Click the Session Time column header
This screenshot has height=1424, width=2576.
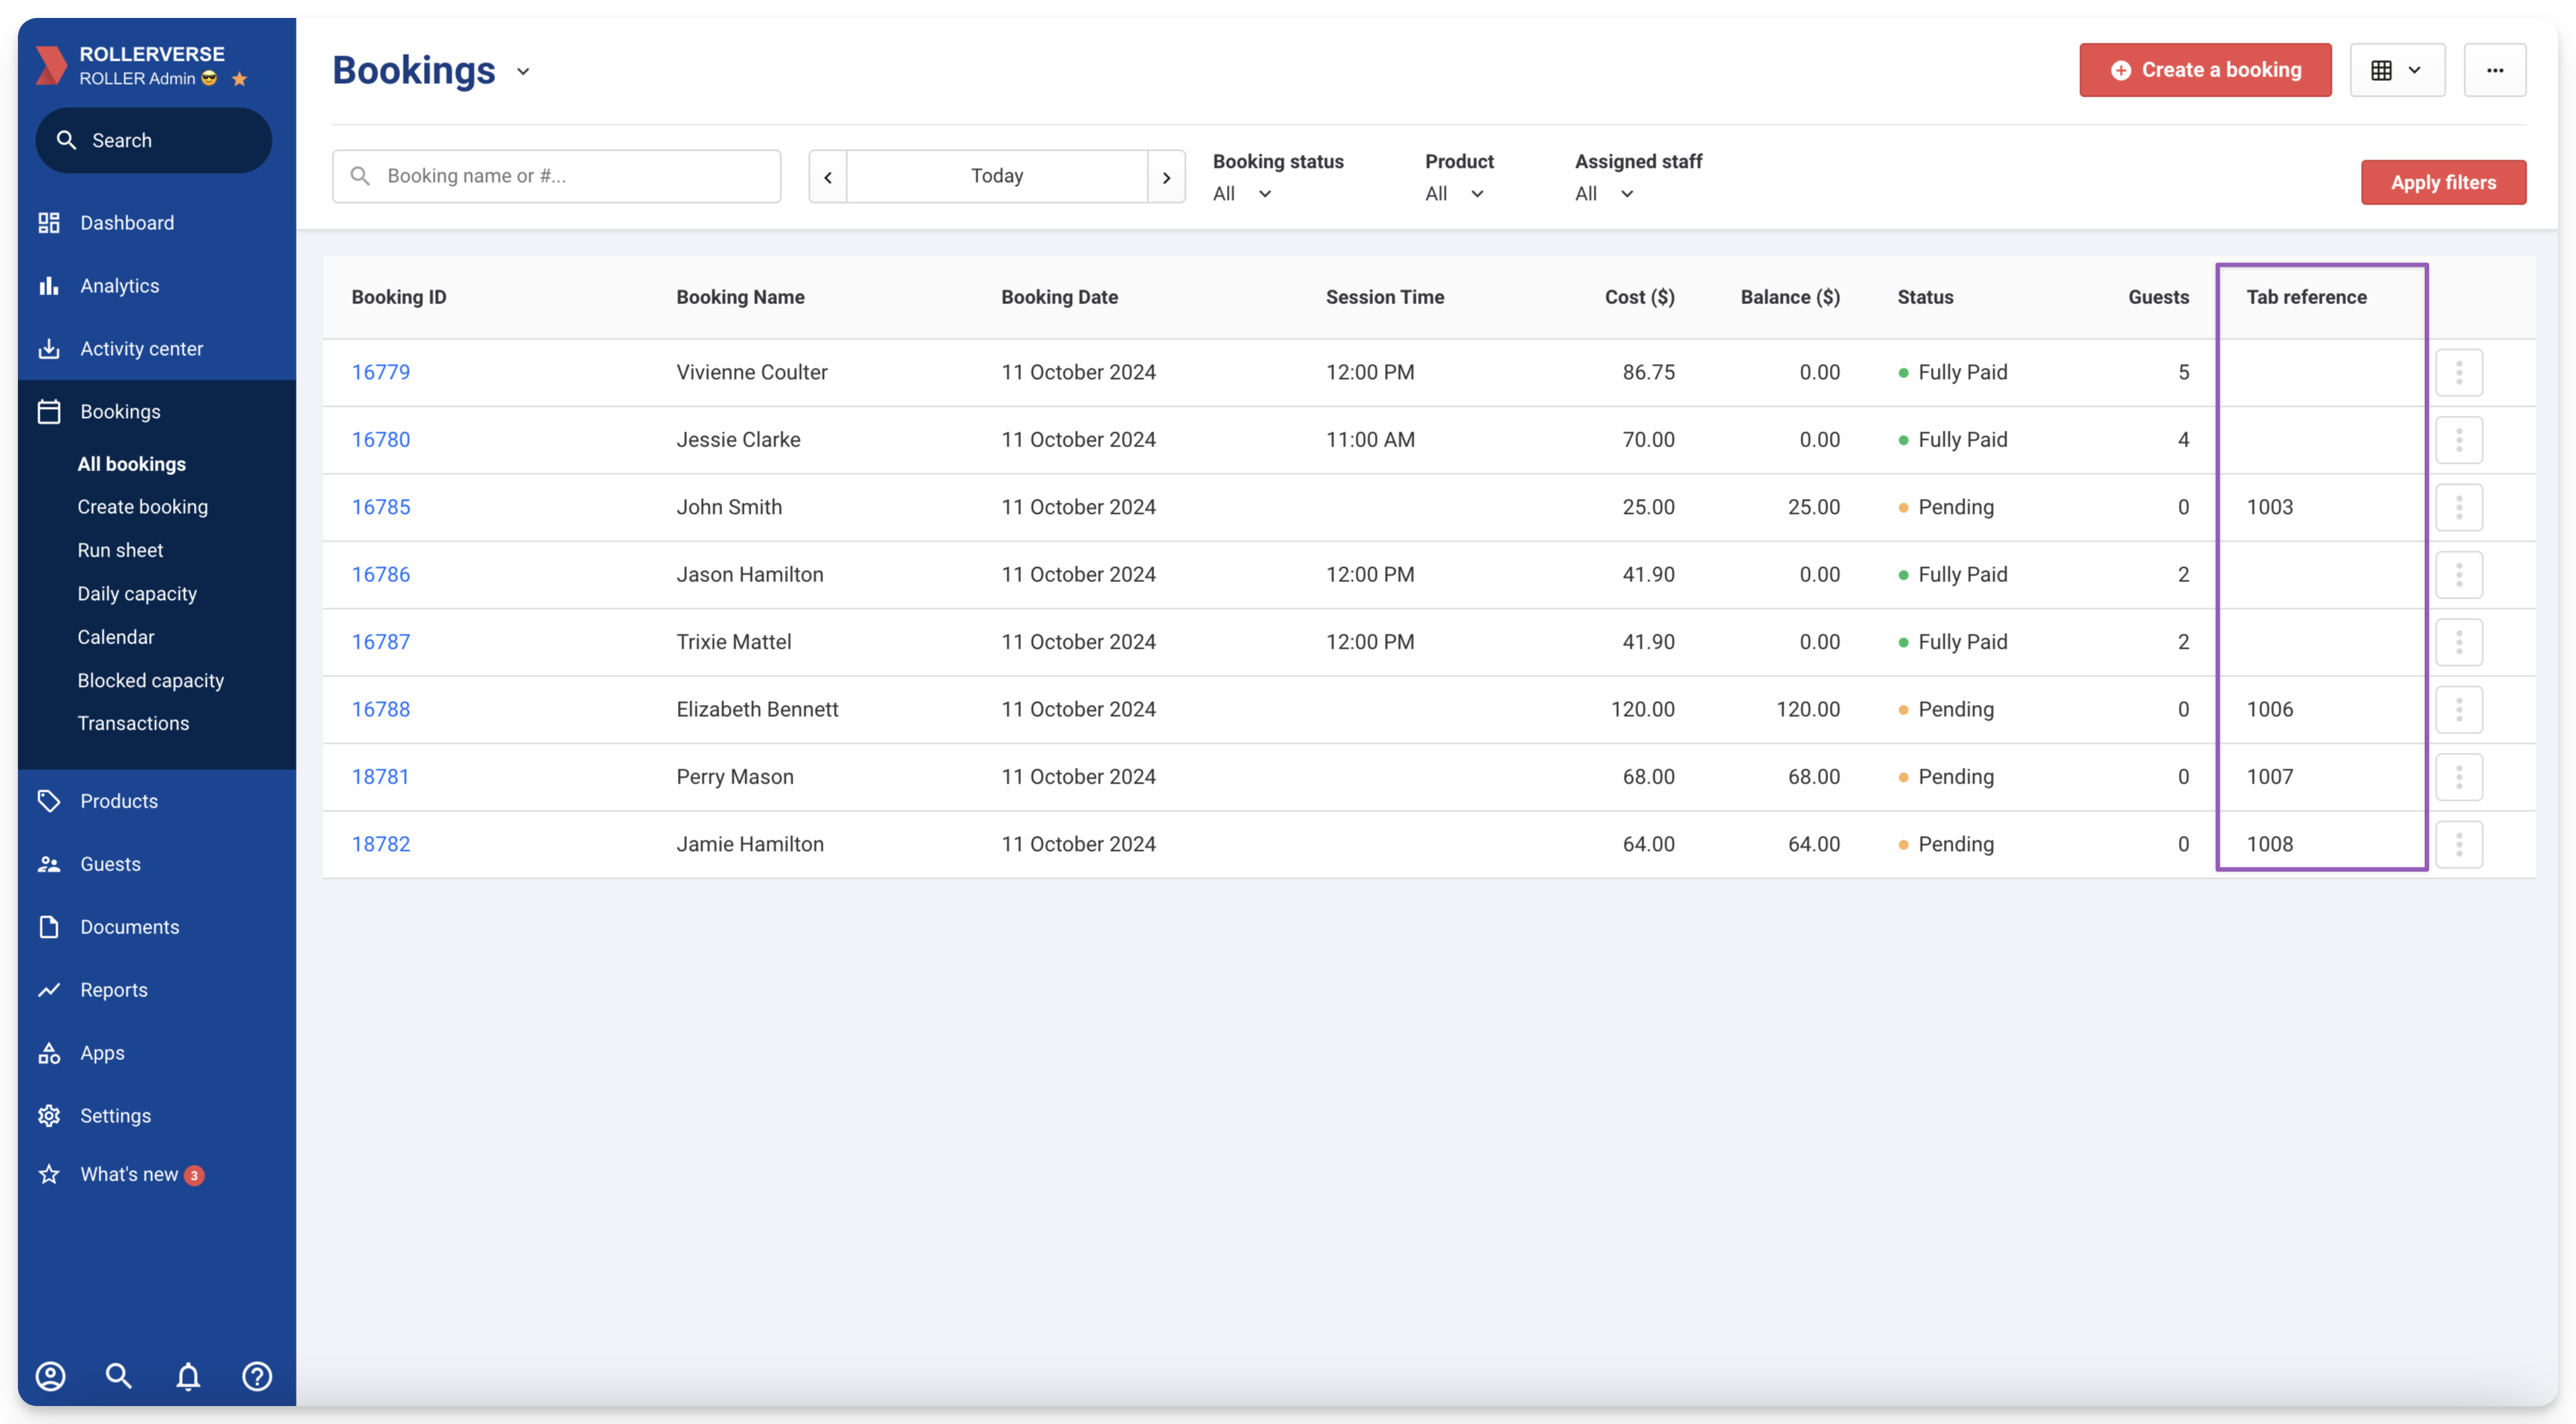click(1385, 298)
